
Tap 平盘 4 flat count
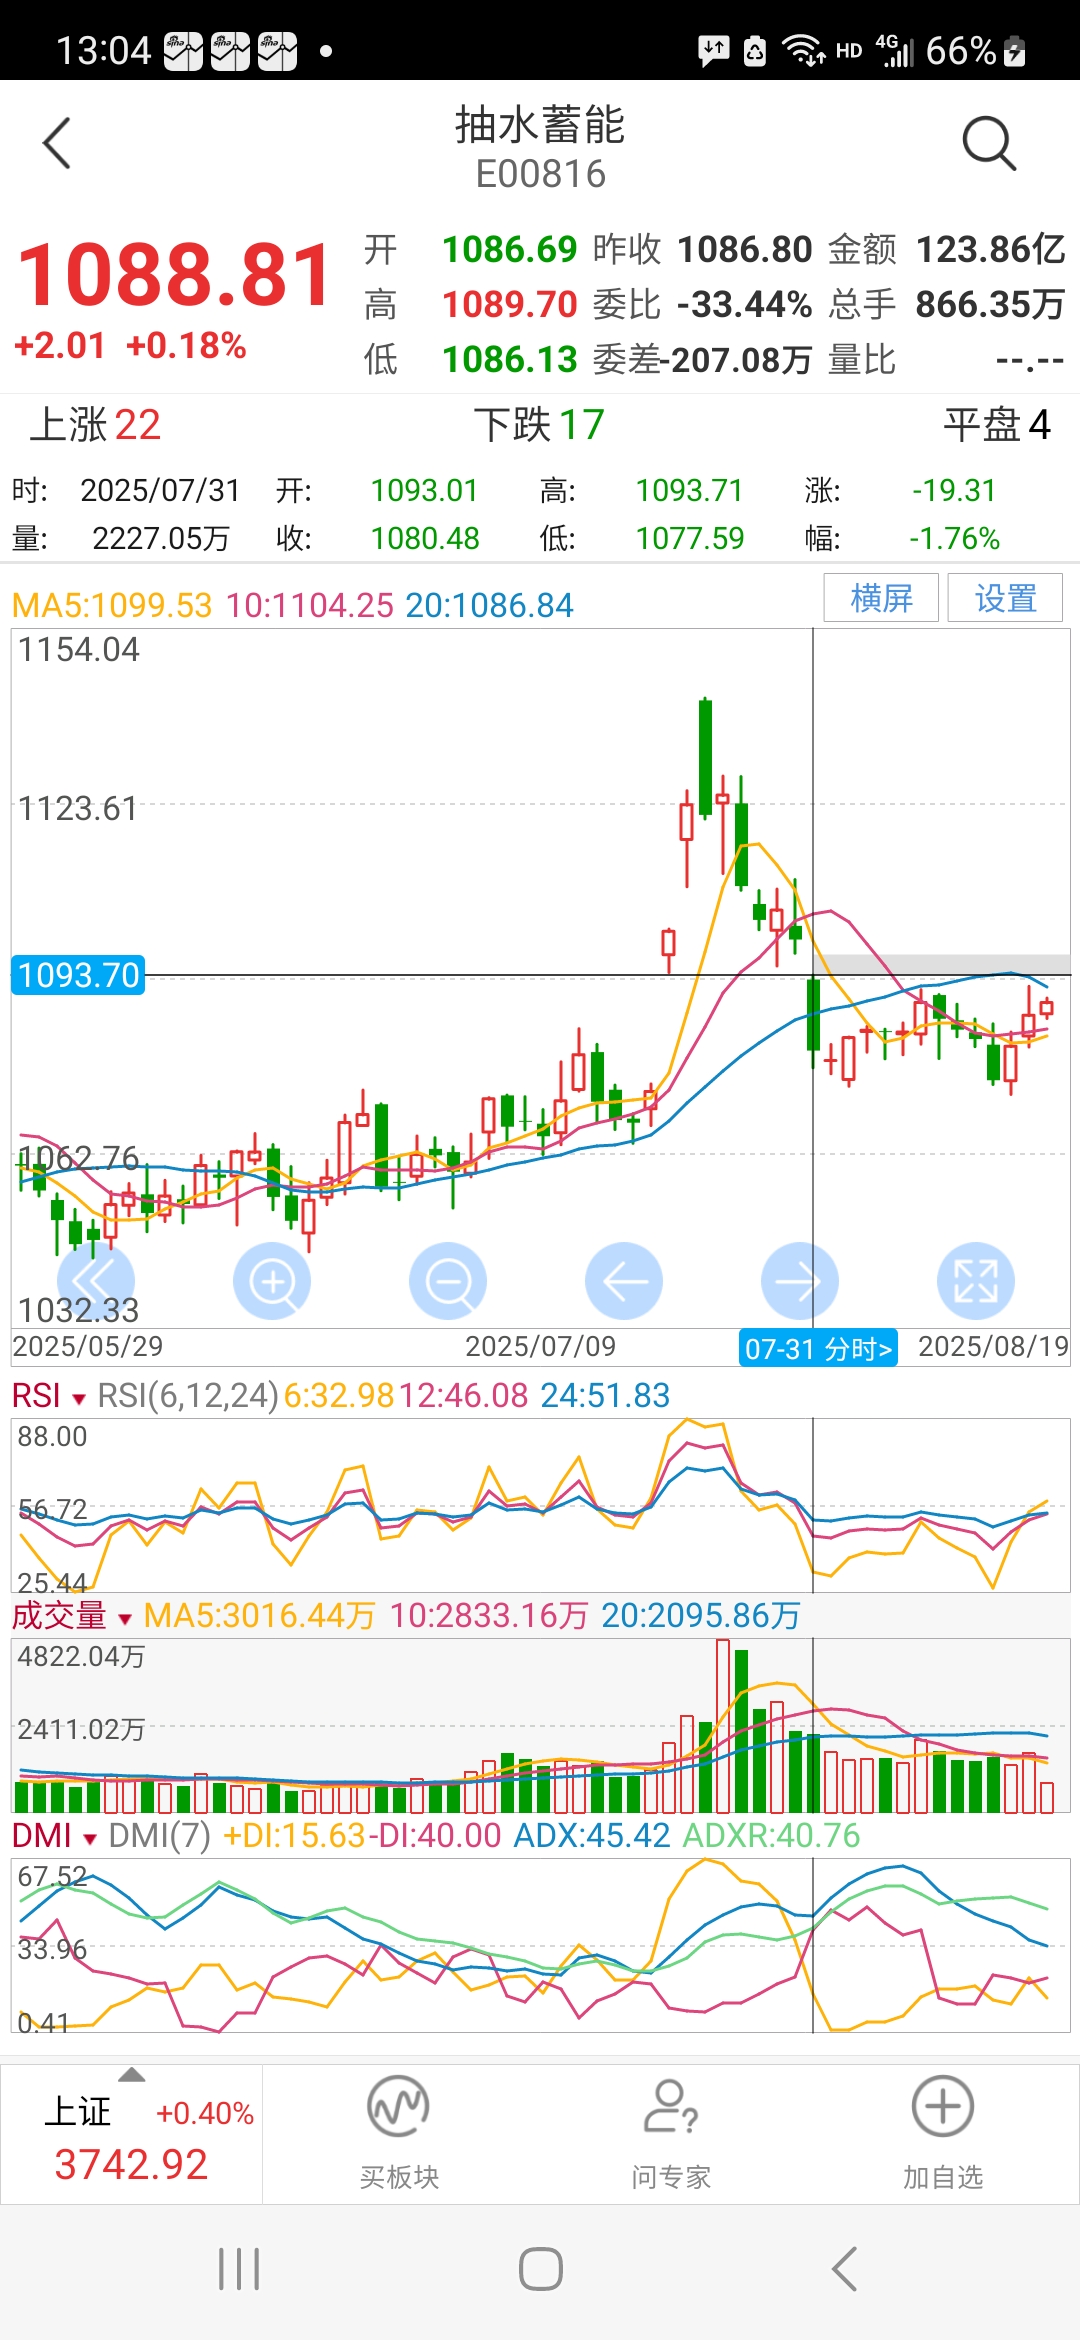point(997,425)
